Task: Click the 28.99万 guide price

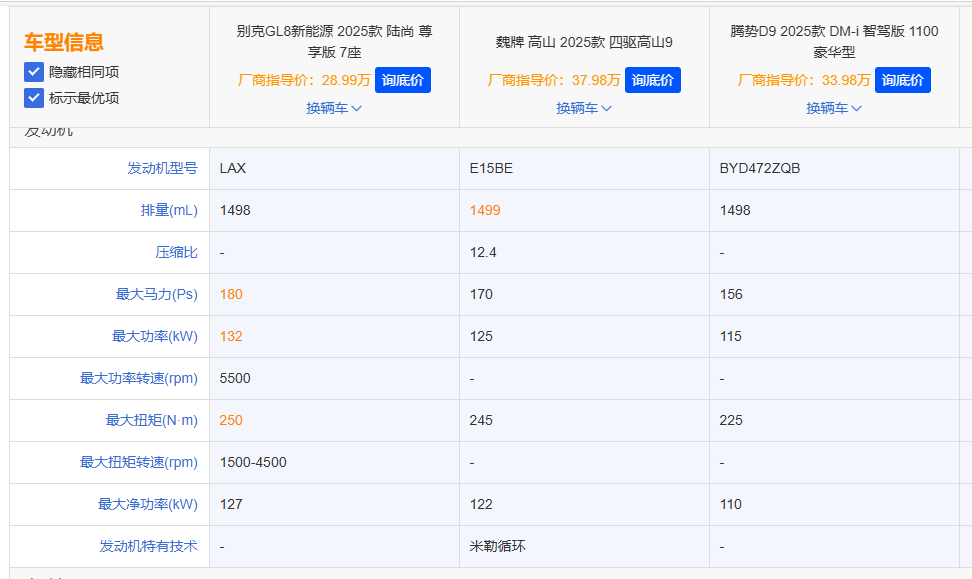Action: coord(346,80)
